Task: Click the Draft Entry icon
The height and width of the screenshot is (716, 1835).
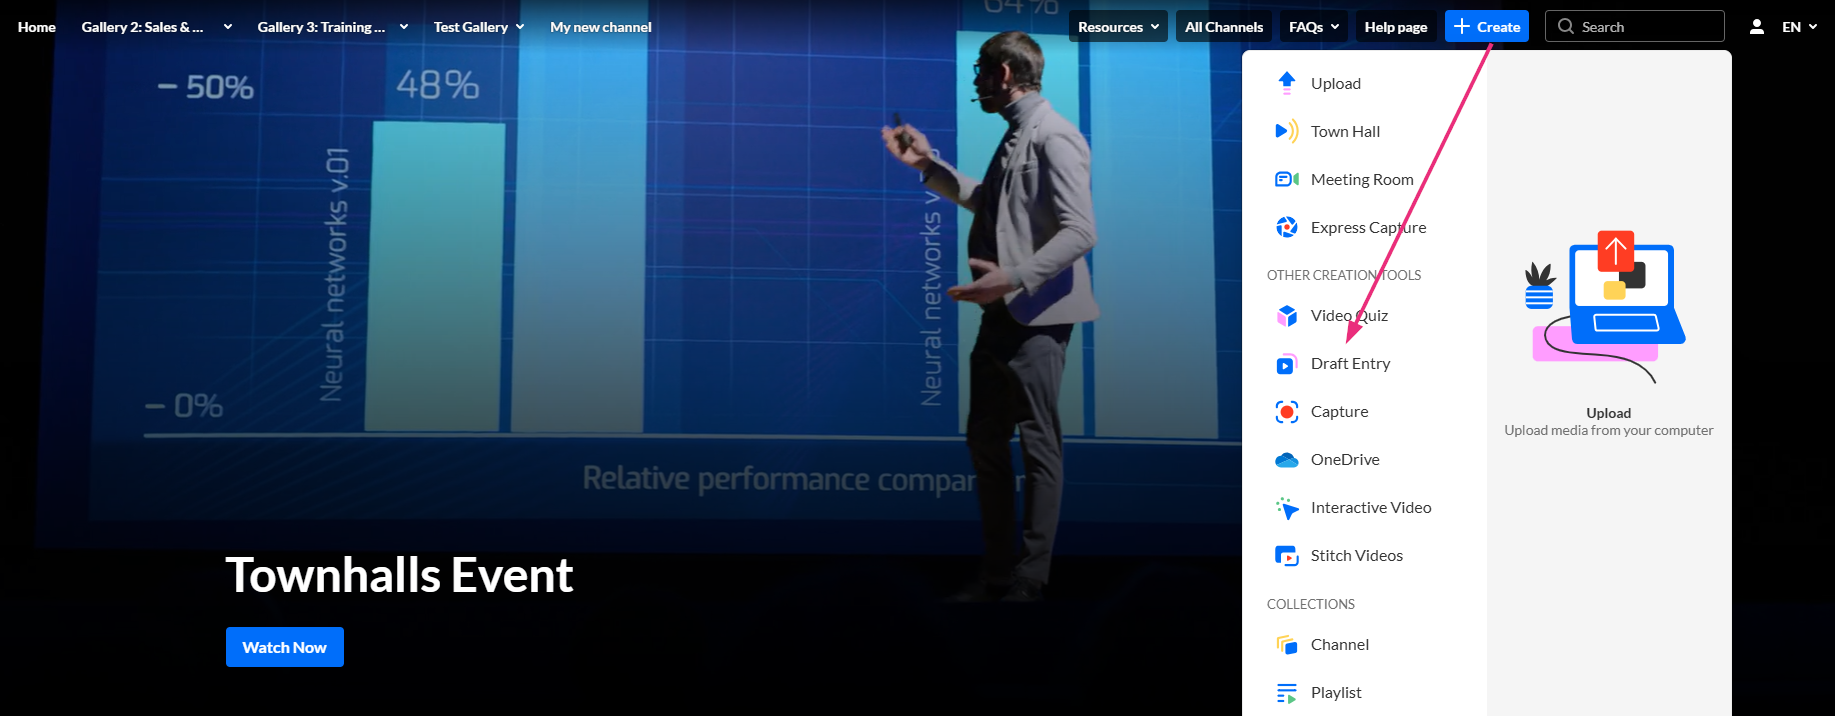Action: pyautogui.click(x=1286, y=363)
